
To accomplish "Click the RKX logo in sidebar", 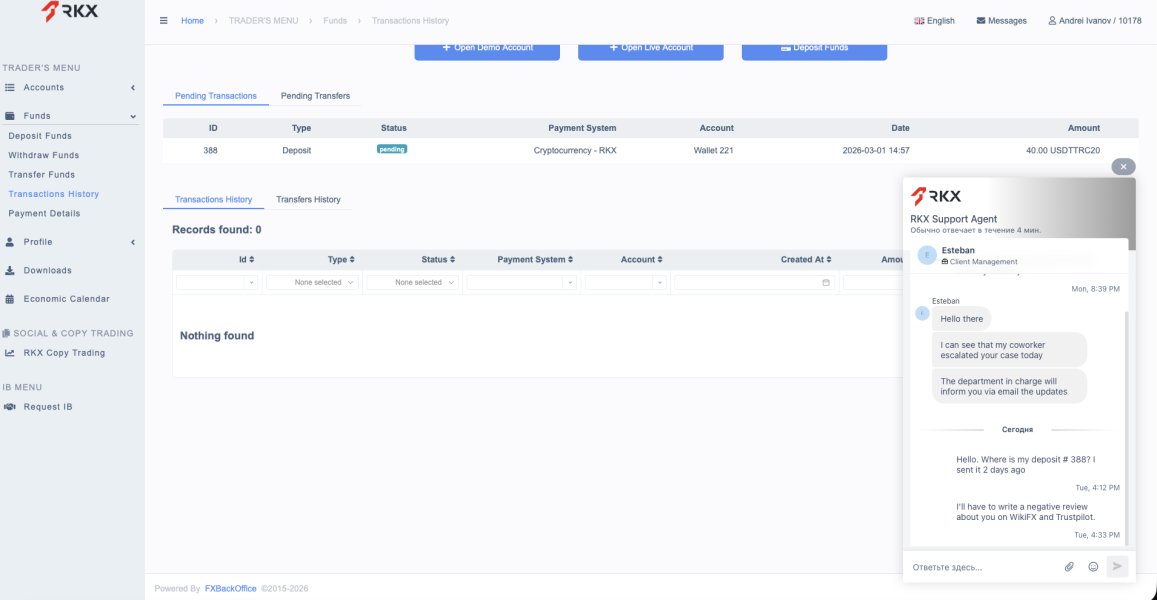I will [x=70, y=13].
